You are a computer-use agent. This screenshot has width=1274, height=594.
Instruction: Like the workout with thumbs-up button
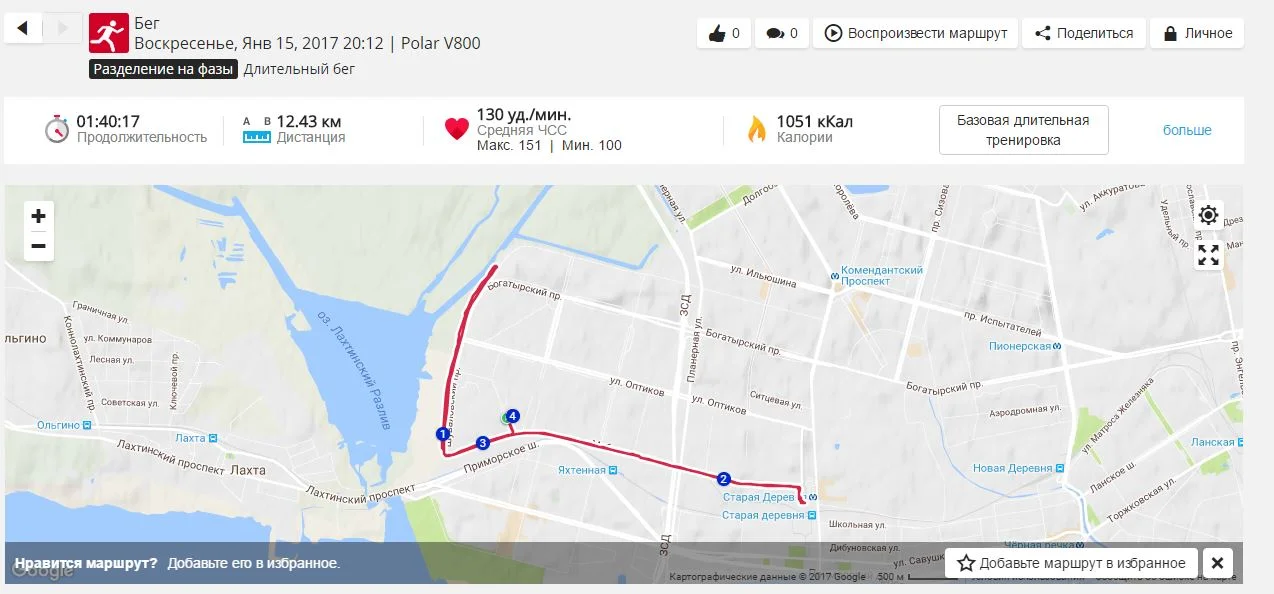724,33
